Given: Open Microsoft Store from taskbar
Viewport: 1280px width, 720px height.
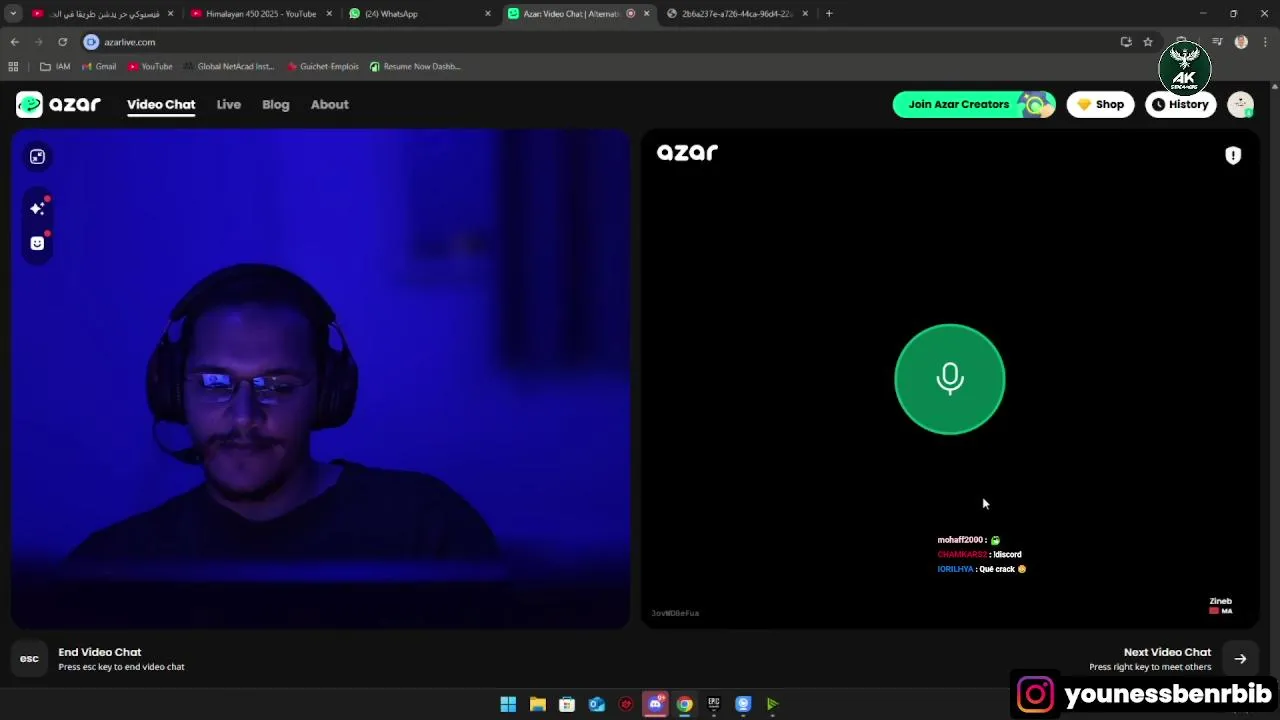Looking at the screenshot, I should pyautogui.click(x=567, y=704).
